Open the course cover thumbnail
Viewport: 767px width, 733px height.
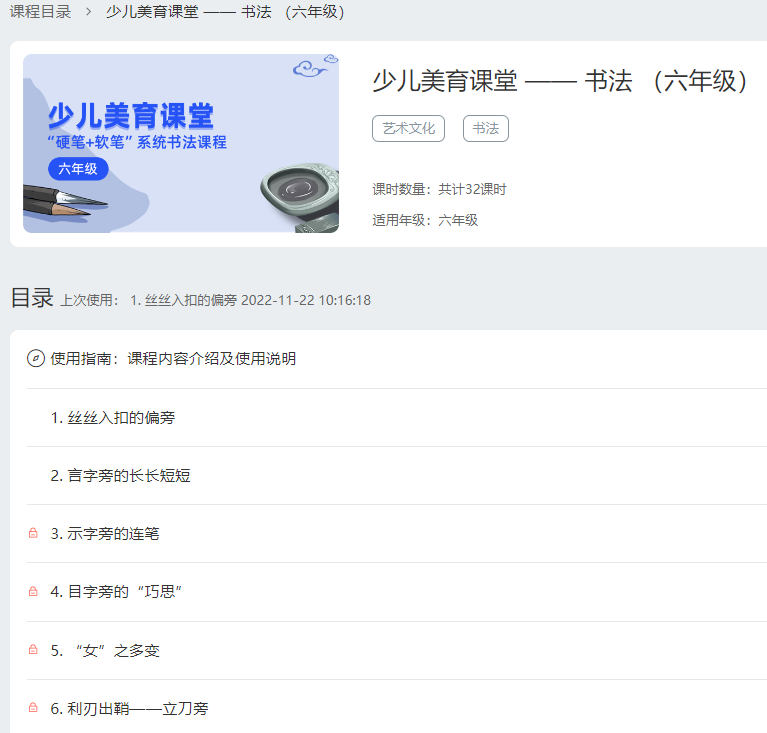click(x=181, y=143)
